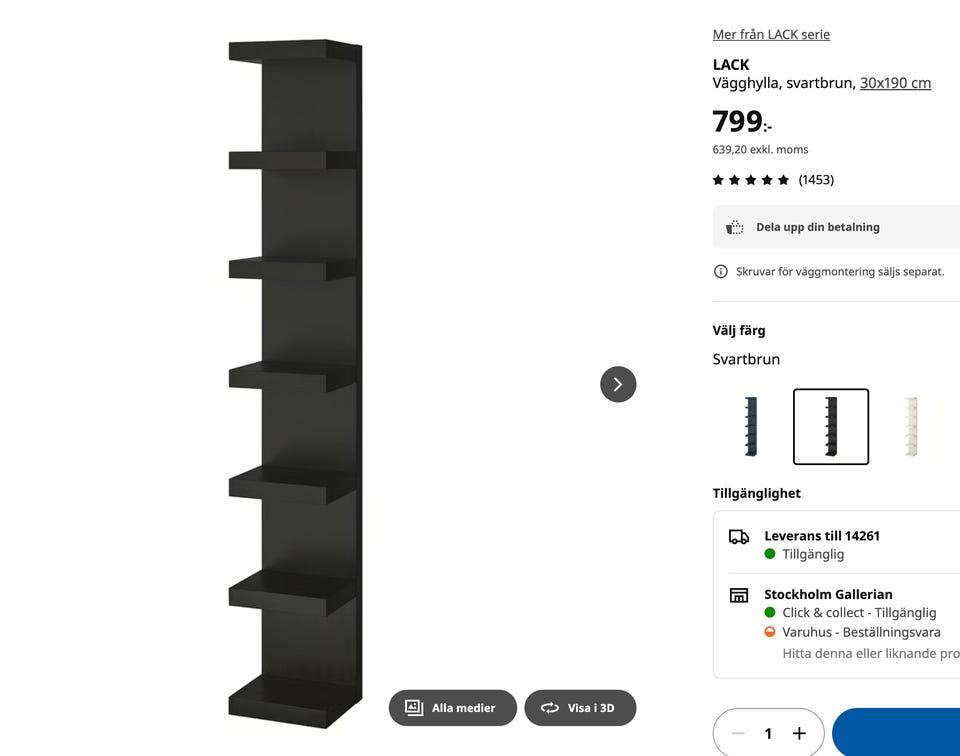The height and width of the screenshot is (756, 960).
Task: Choose the white shelf colour variant
Action: (x=912, y=427)
